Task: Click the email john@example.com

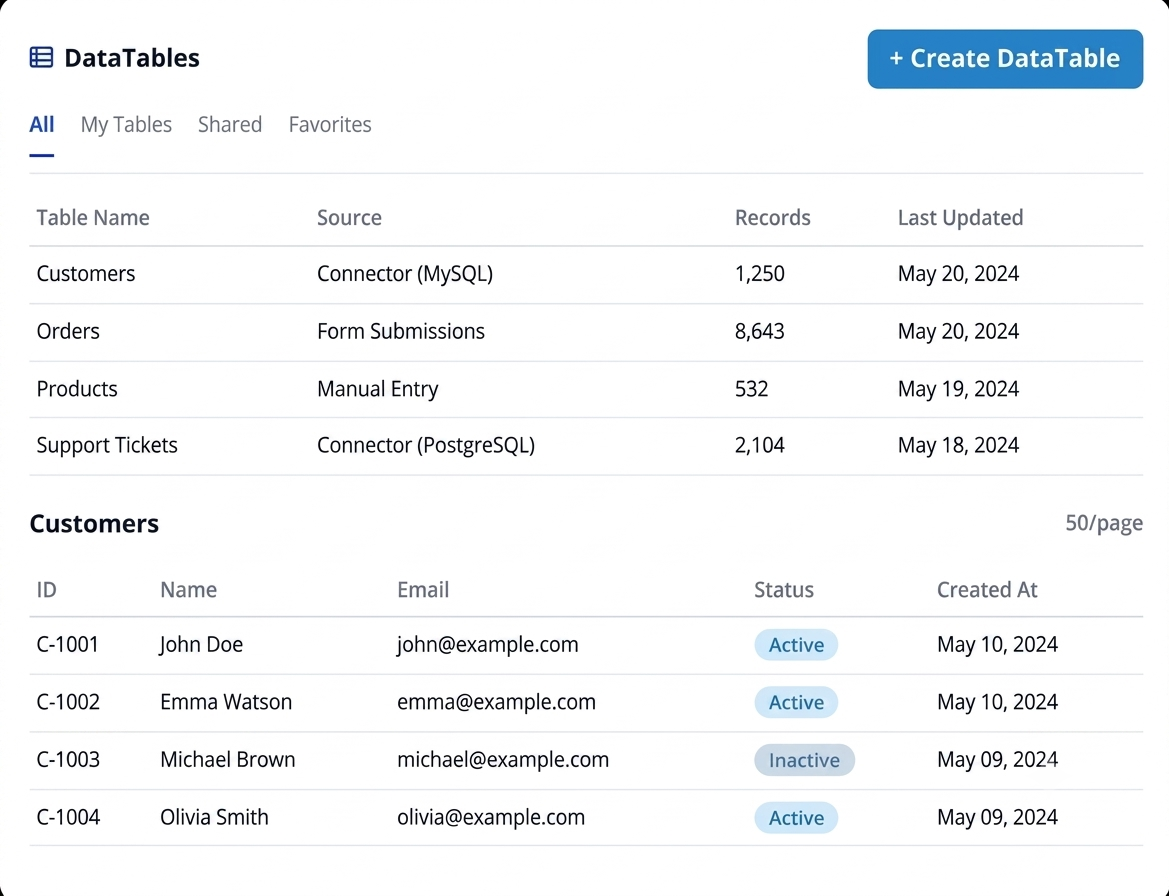Action: click(487, 644)
